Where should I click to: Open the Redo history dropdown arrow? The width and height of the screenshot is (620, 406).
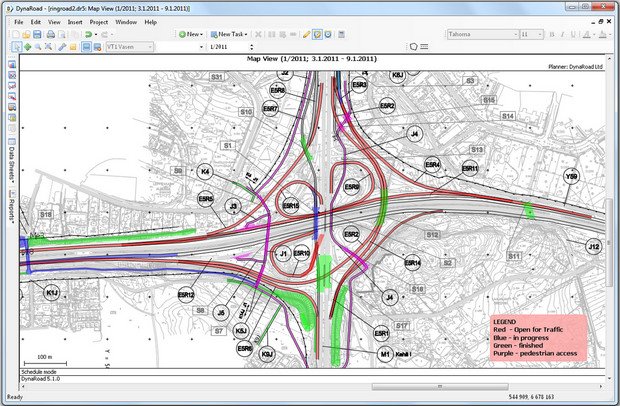tap(112, 34)
